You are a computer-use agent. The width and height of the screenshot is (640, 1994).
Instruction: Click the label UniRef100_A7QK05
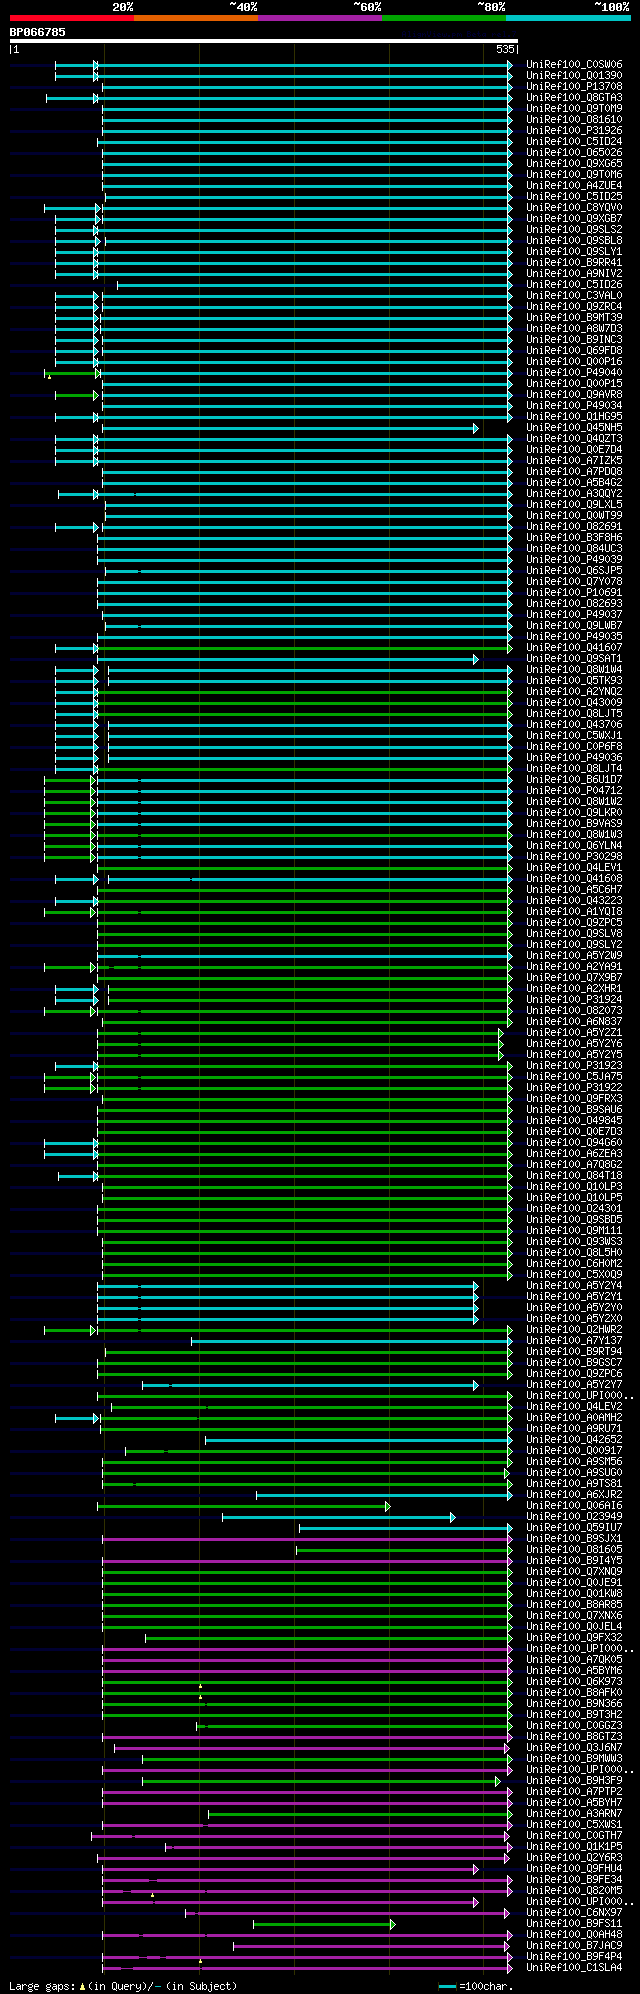(574, 1660)
